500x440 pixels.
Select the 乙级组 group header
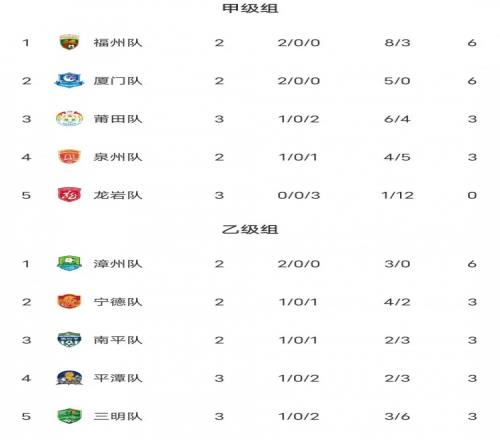point(250,229)
